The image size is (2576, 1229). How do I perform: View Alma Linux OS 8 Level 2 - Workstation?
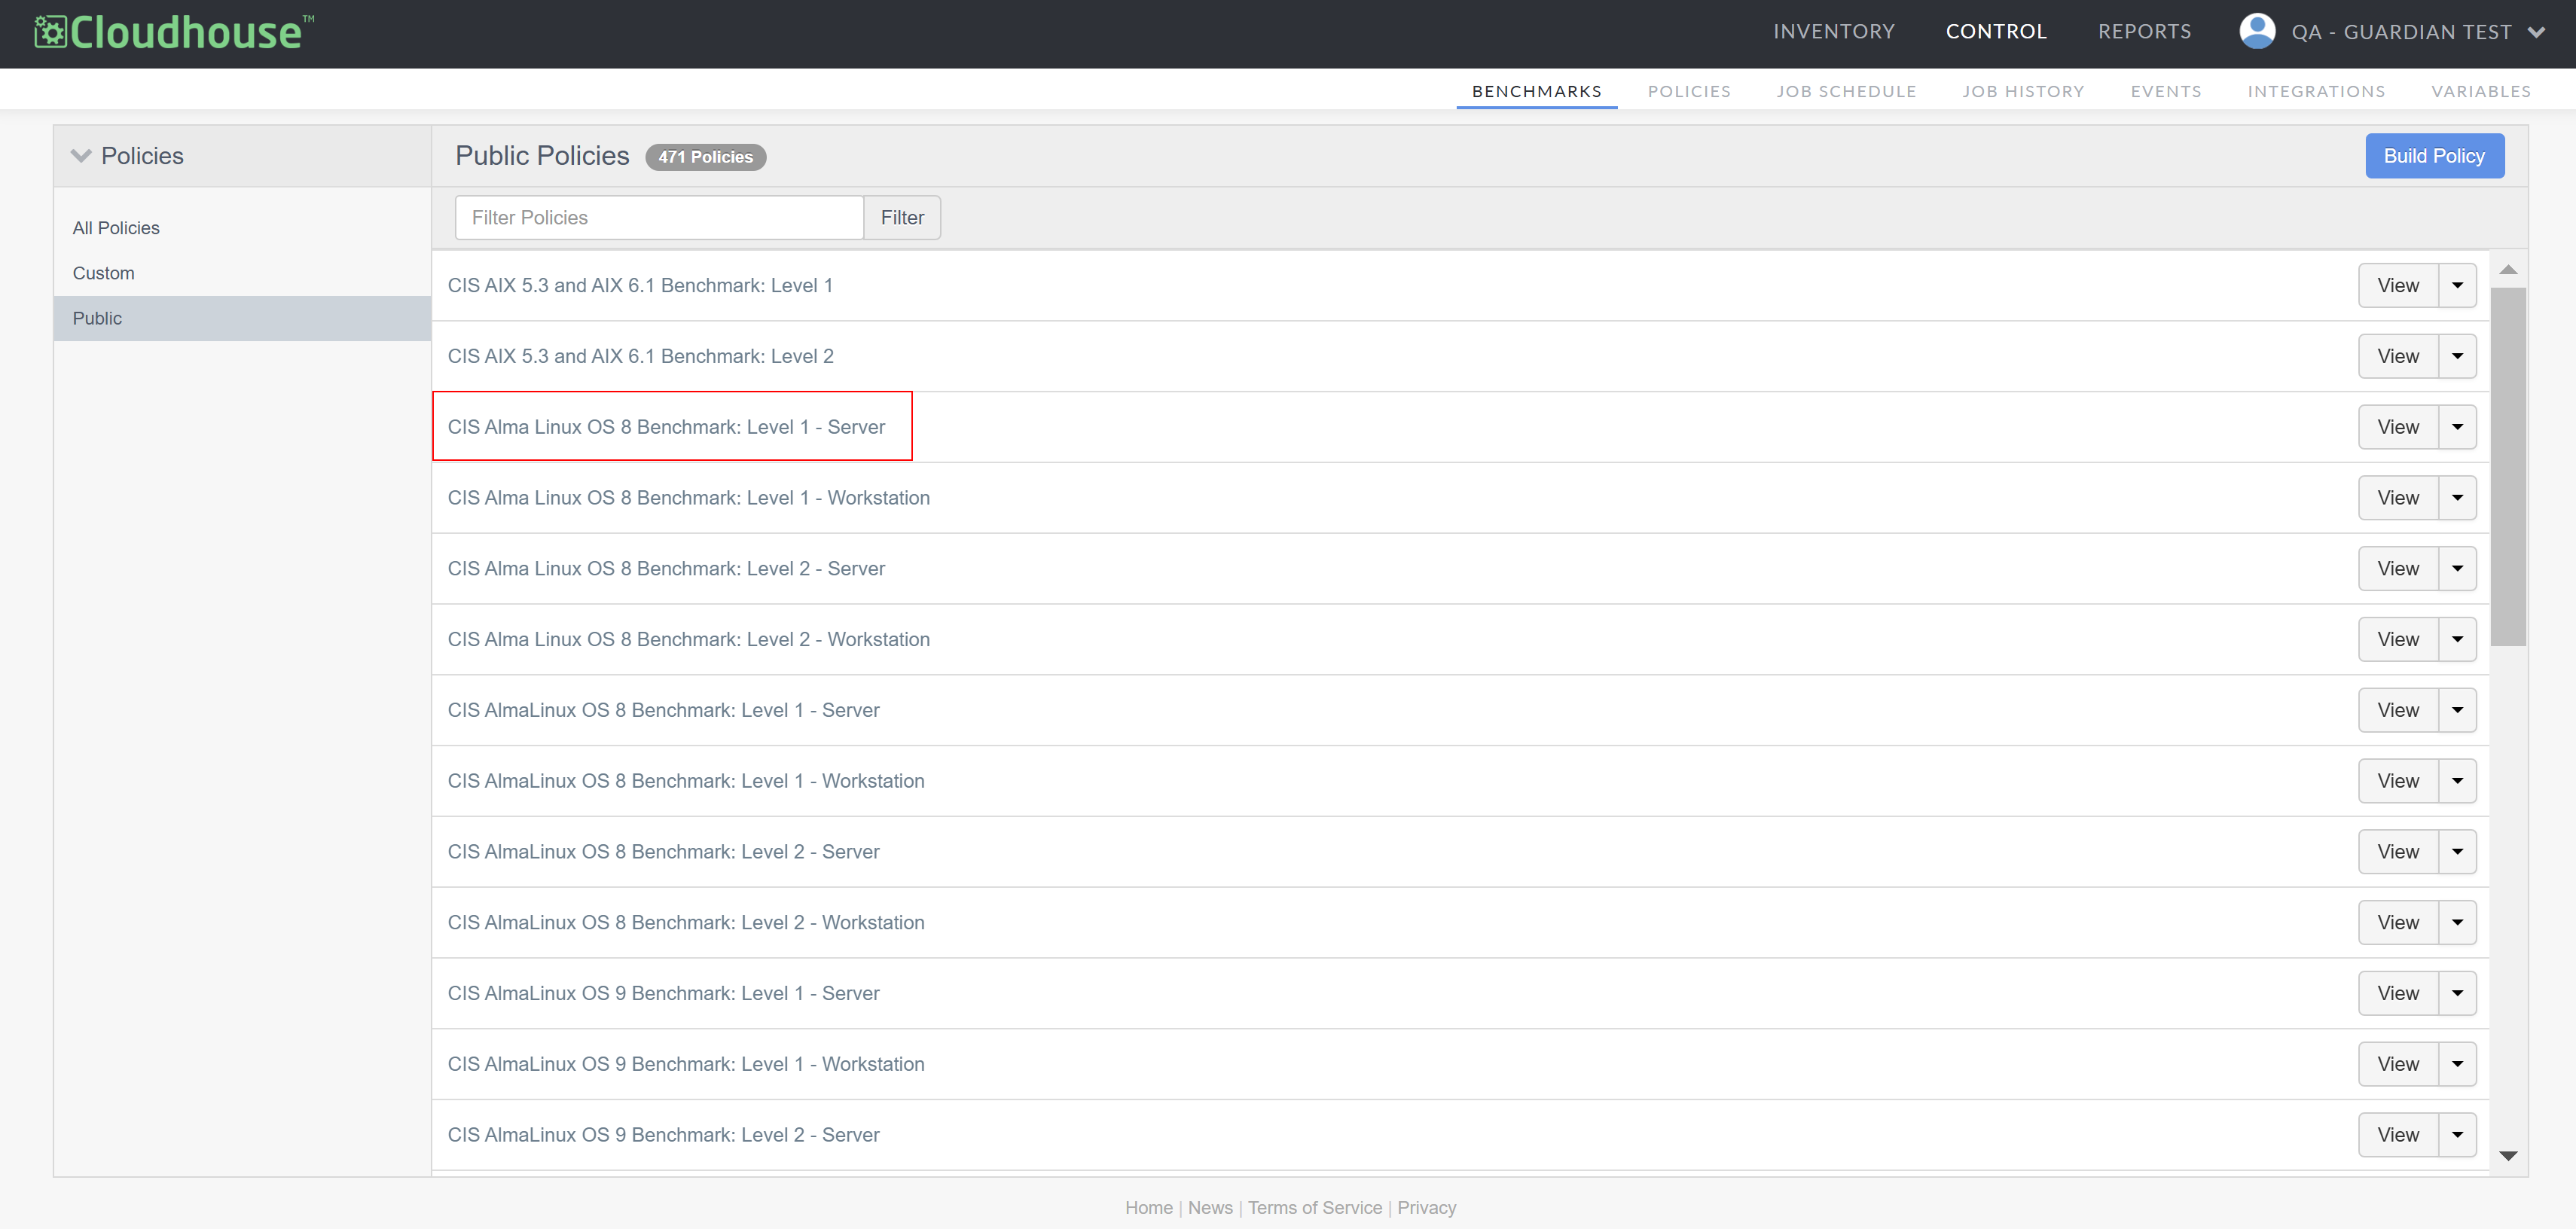2398,640
